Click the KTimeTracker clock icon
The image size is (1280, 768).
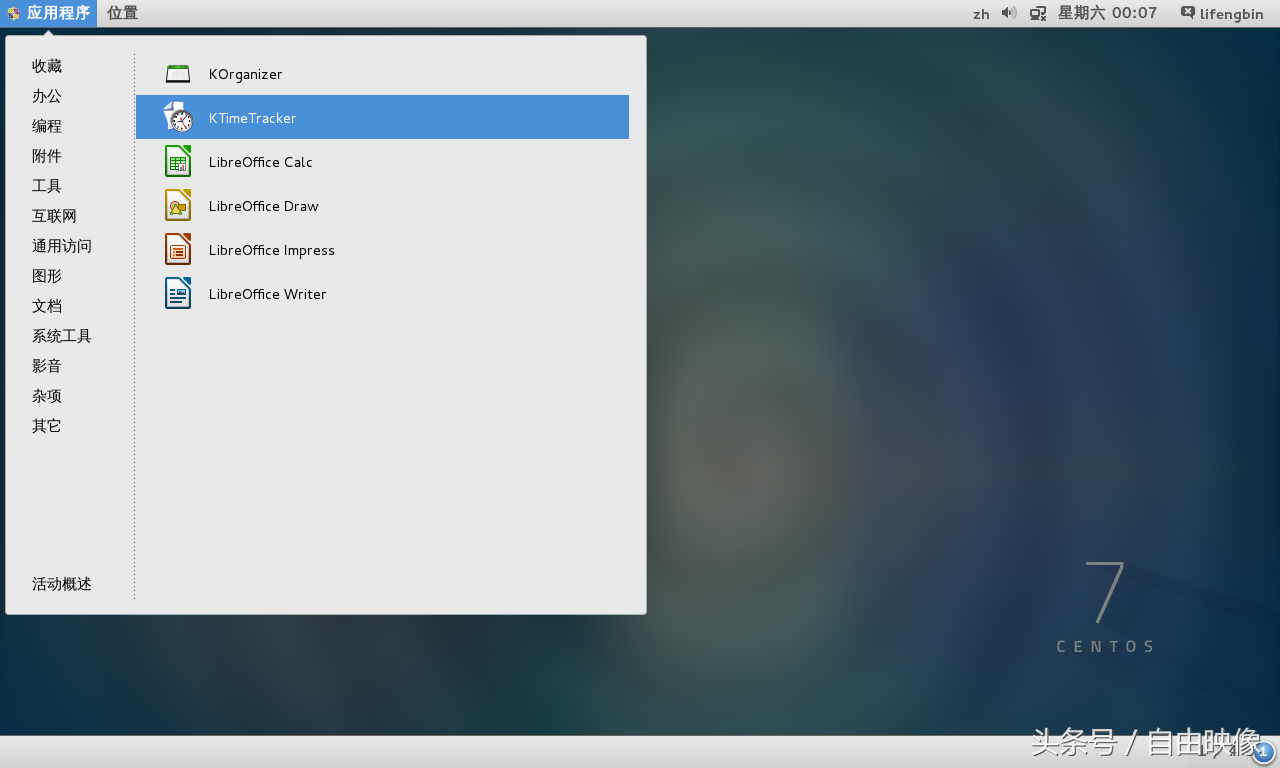(x=178, y=117)
